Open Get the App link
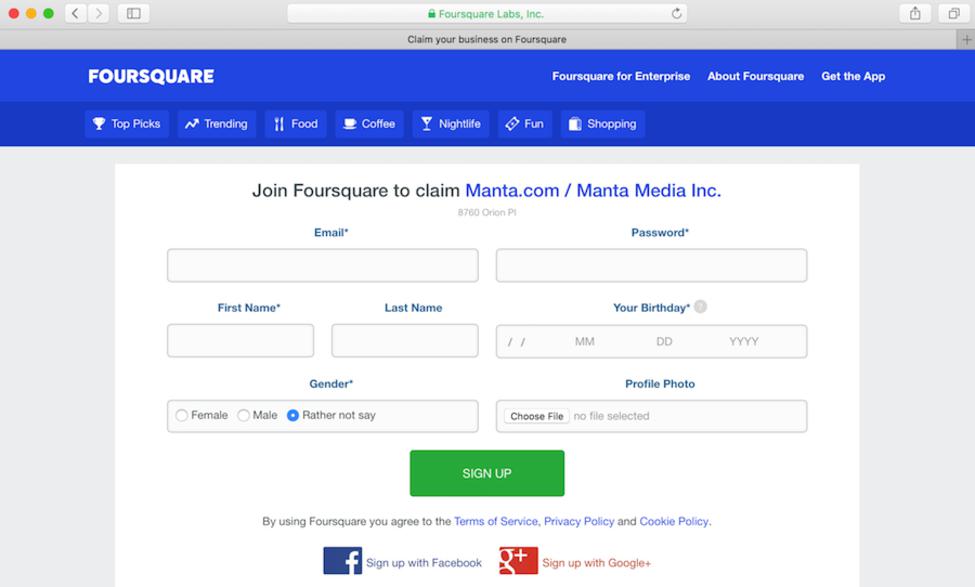This screenshot has height=587, width=975. [853, 76]
